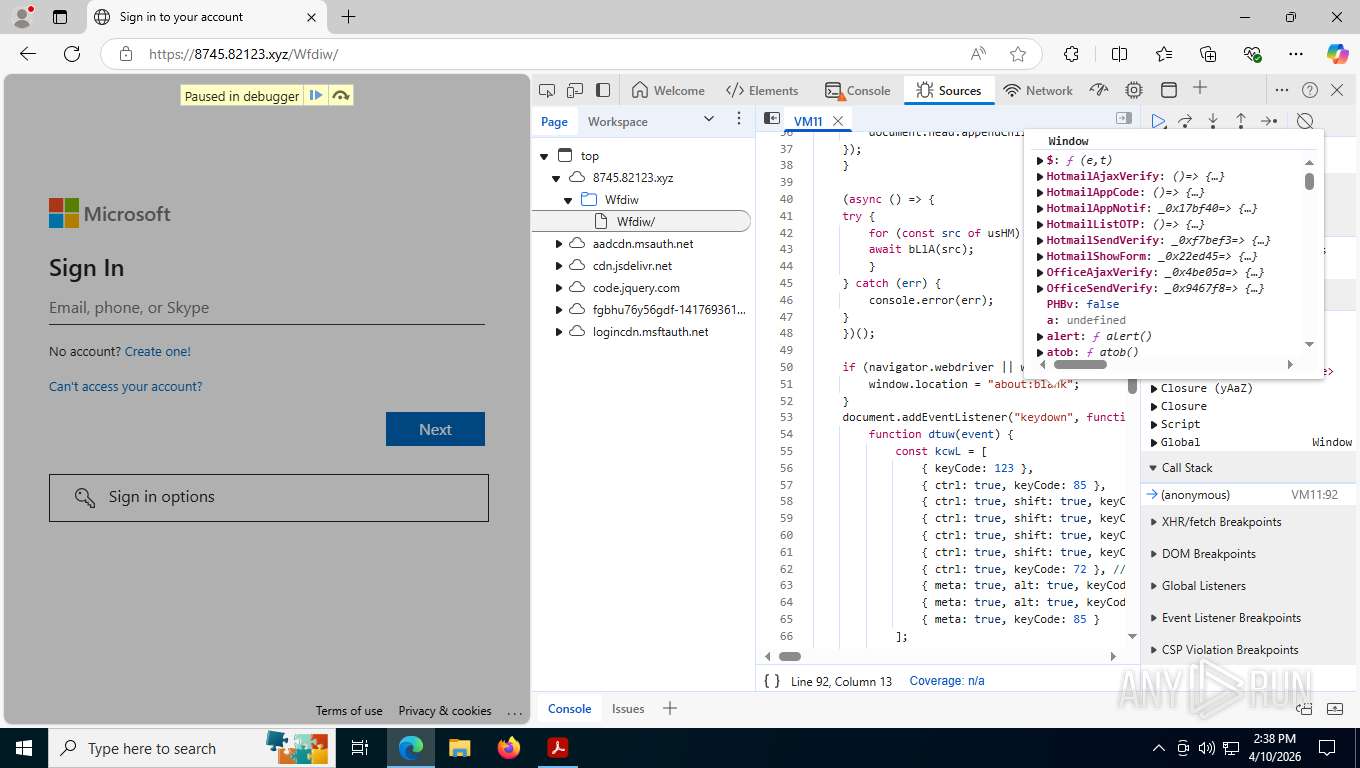Screen dimensions: 1360x768
Task: Expand the Closure (yAaZ) scope
Action: click(1155, 388)
